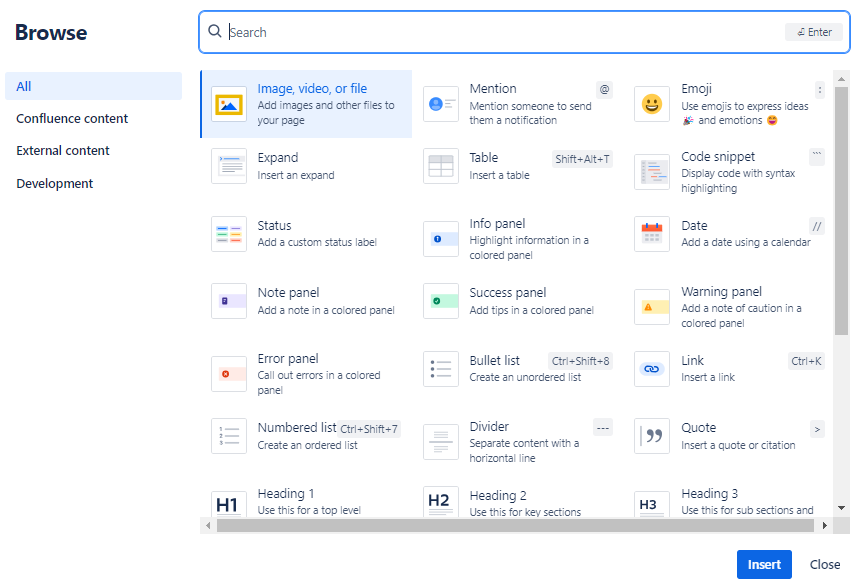Select the Success panel icon

[441, 301]
